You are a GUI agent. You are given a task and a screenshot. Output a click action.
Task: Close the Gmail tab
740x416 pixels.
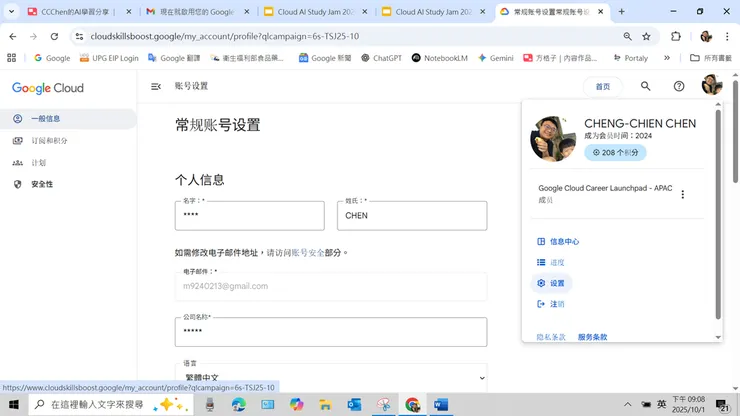coord(246,12)
